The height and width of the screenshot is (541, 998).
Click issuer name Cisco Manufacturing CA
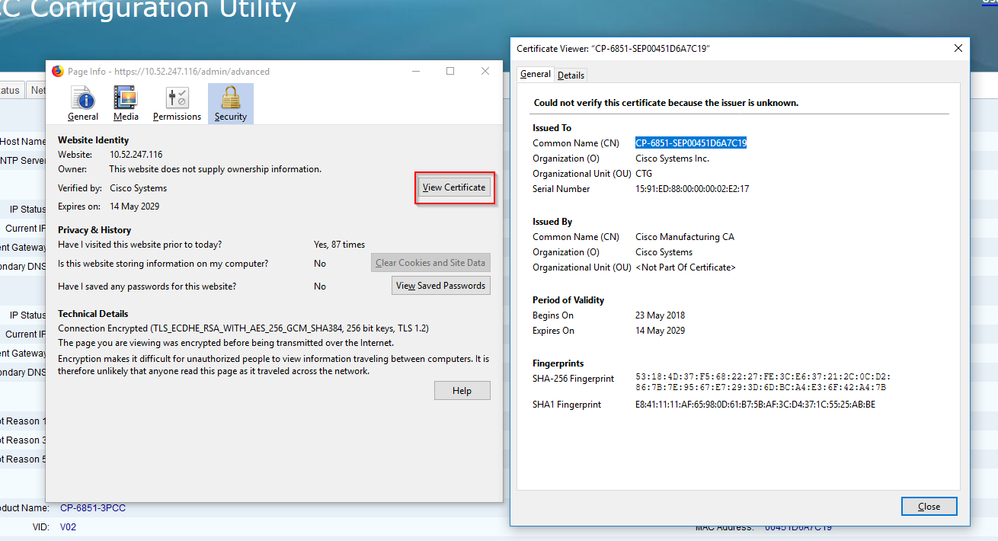coord(685,237)
